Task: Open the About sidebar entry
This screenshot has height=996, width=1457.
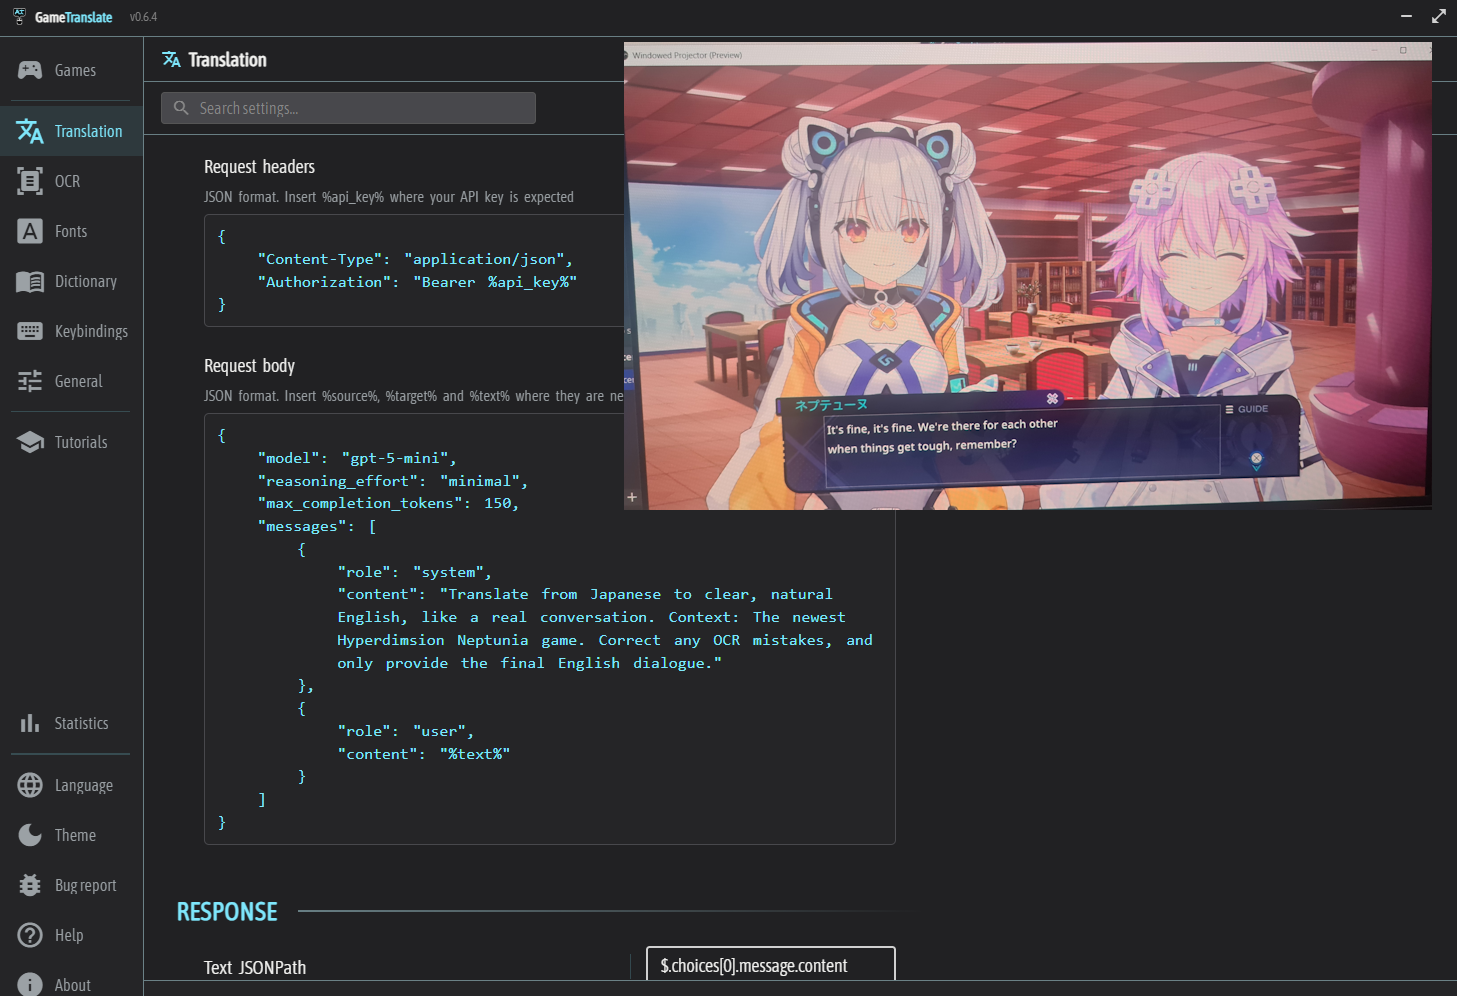Action: (x=71, y=984)
